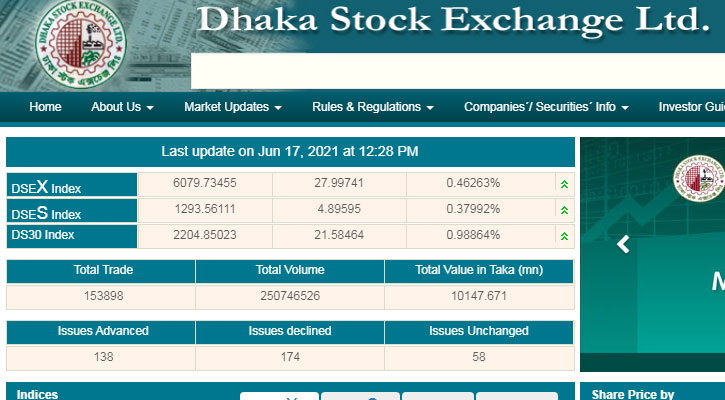Viewport: 725px width, 400px height.
Task: Select the second tab in Indices panel
Action: 360,396
